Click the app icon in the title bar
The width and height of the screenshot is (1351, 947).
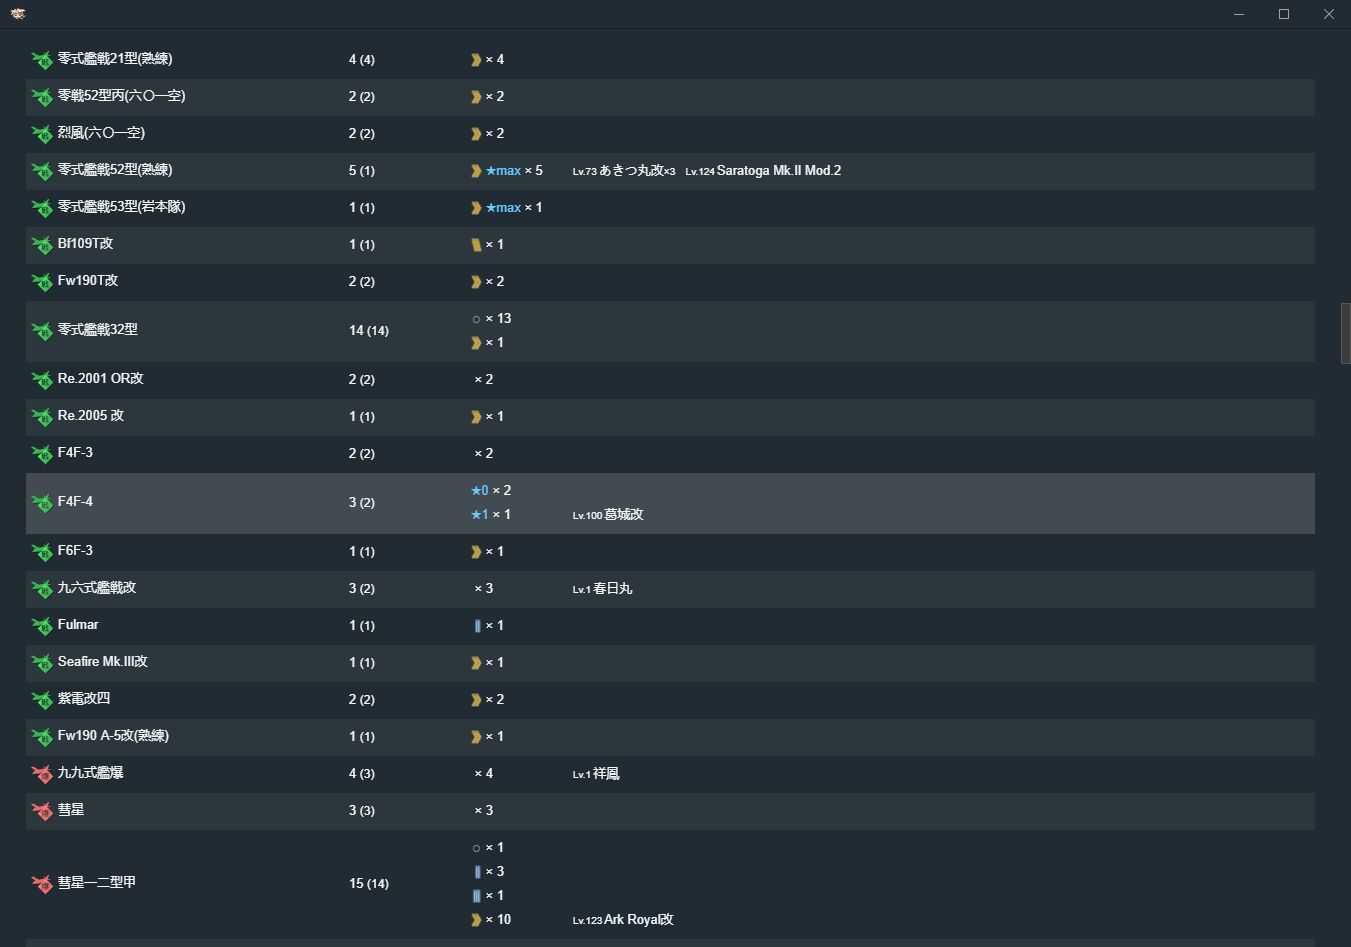[18, 14]
